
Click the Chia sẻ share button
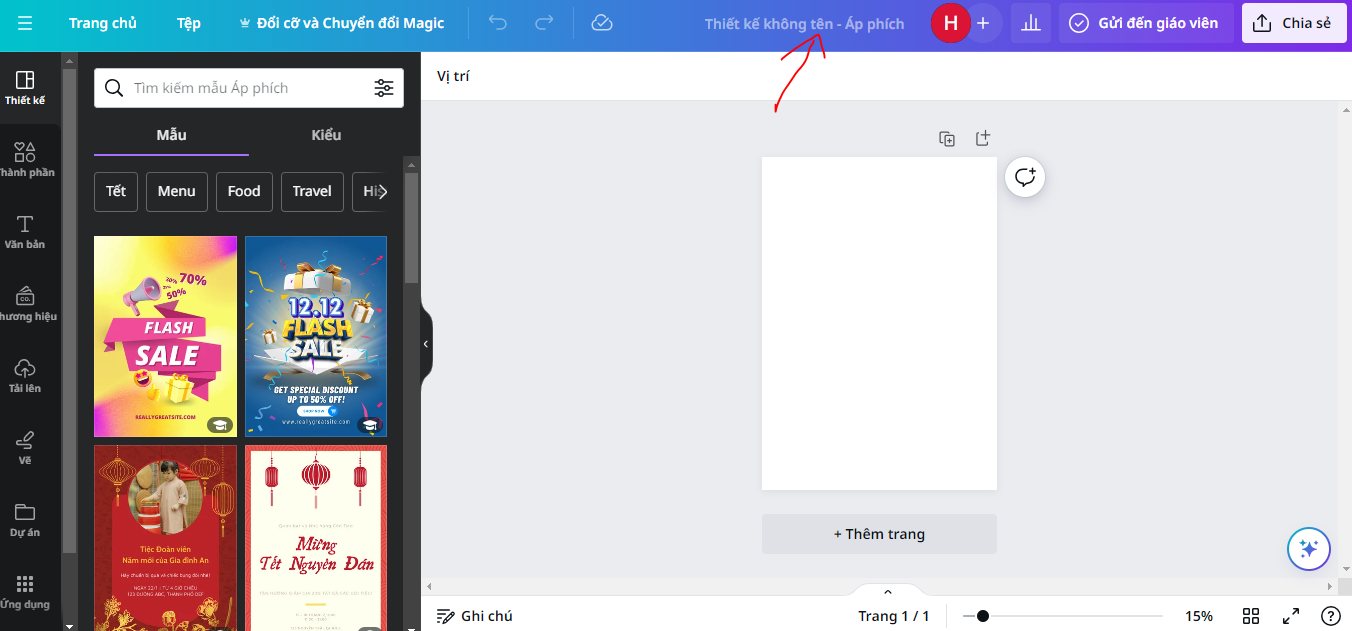pos(1293,23)
